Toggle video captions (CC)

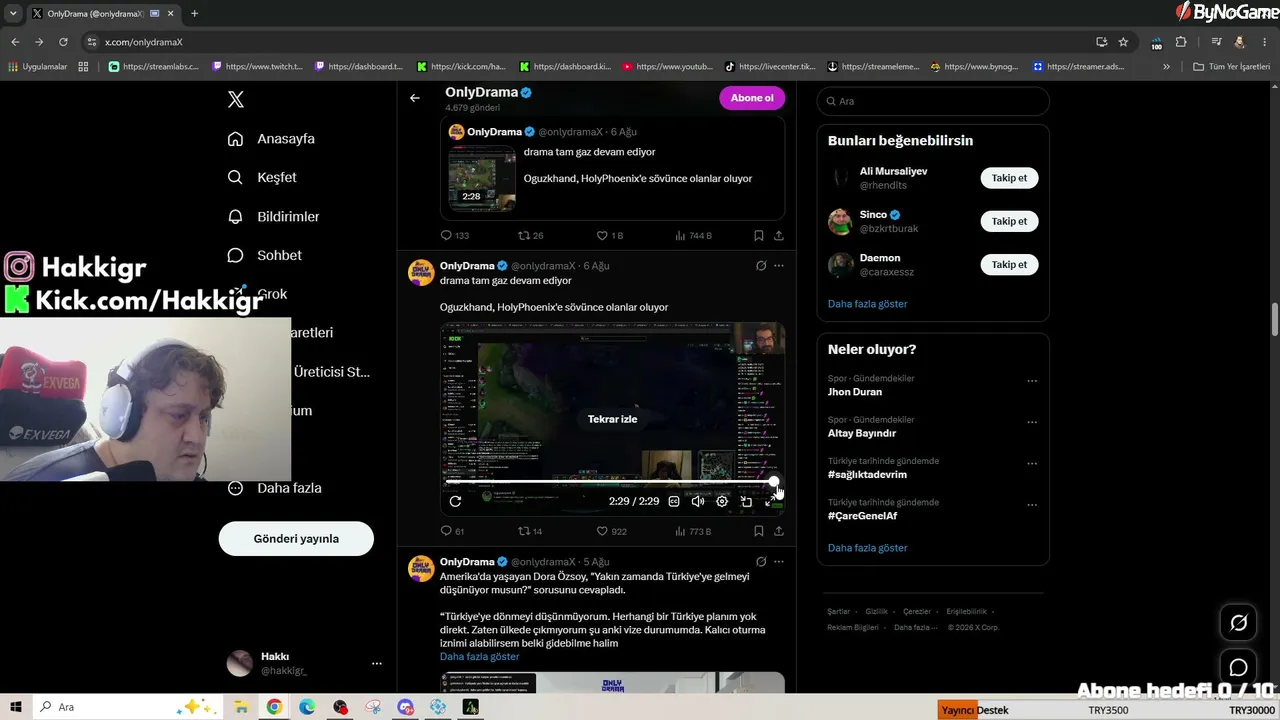coord(674,501)
